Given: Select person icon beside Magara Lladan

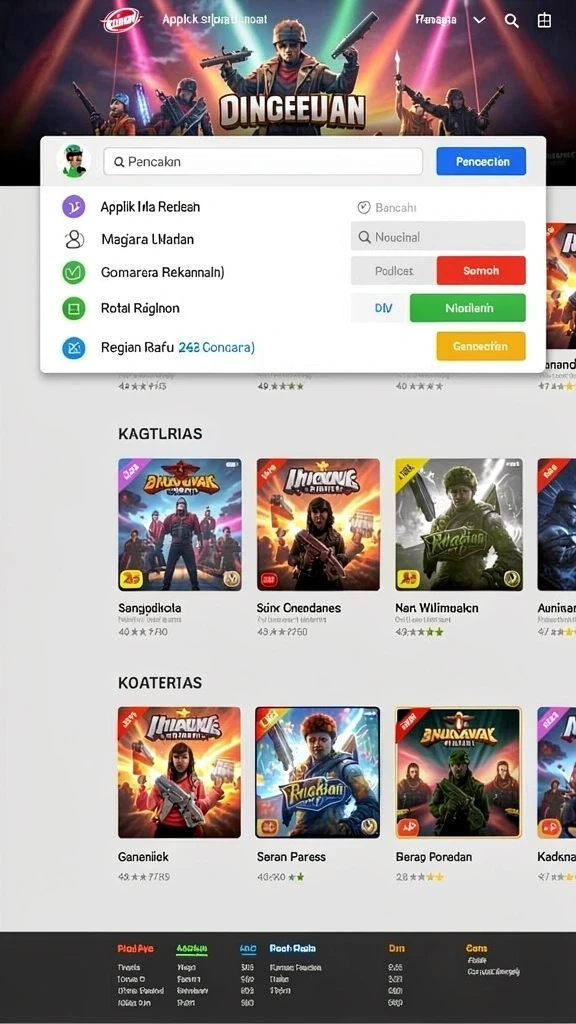Looking at the screenshot, I should (74, 239).
